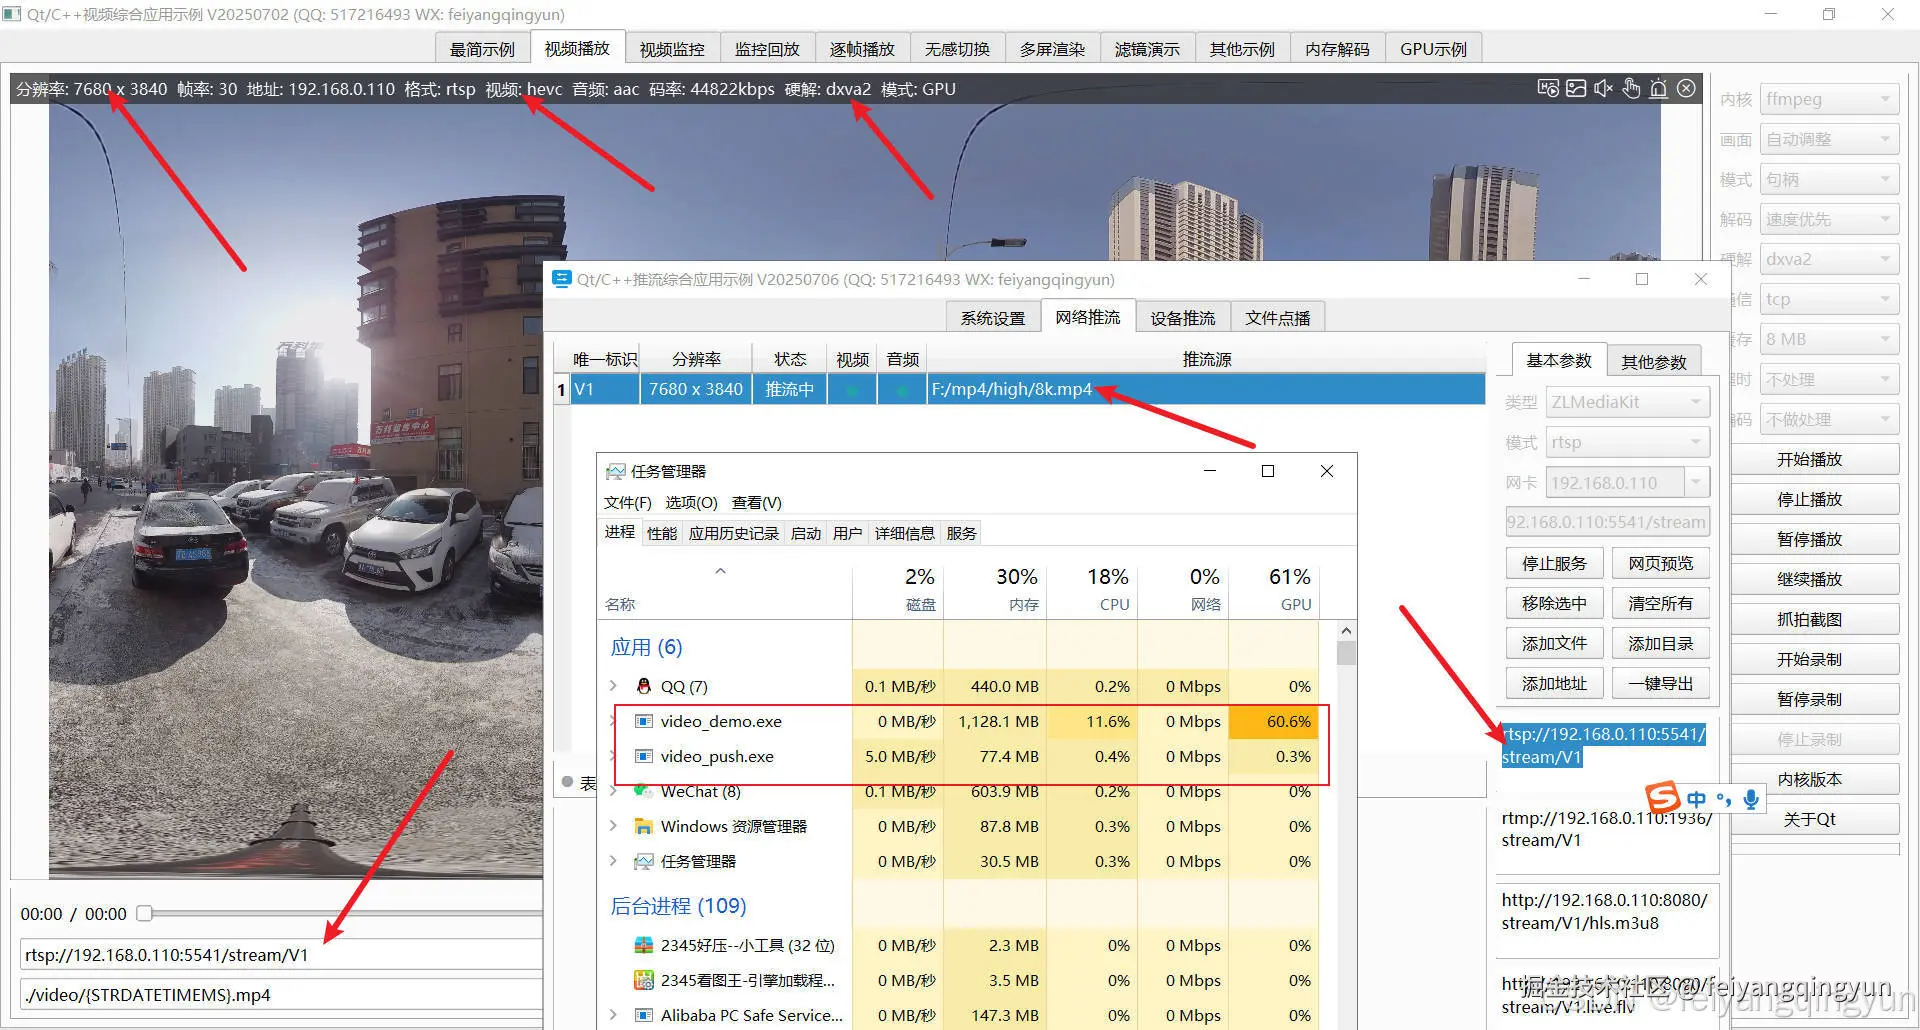Click the alarm siren icon in overlay bar

point(1658,88)
